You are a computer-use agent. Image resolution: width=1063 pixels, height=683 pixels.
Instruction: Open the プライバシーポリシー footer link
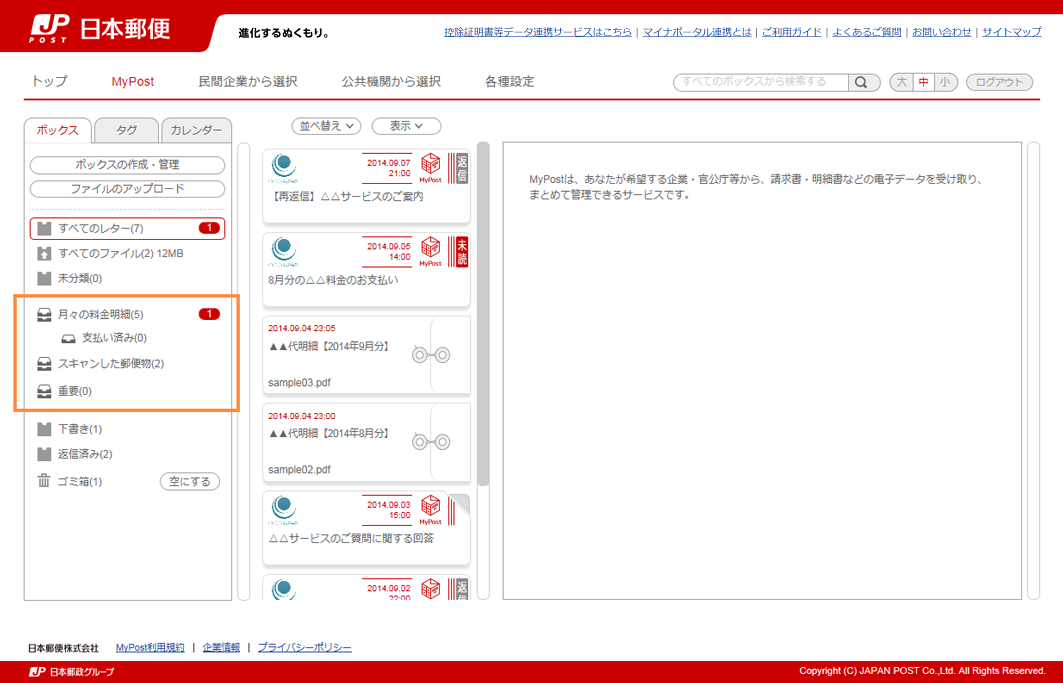304,648
